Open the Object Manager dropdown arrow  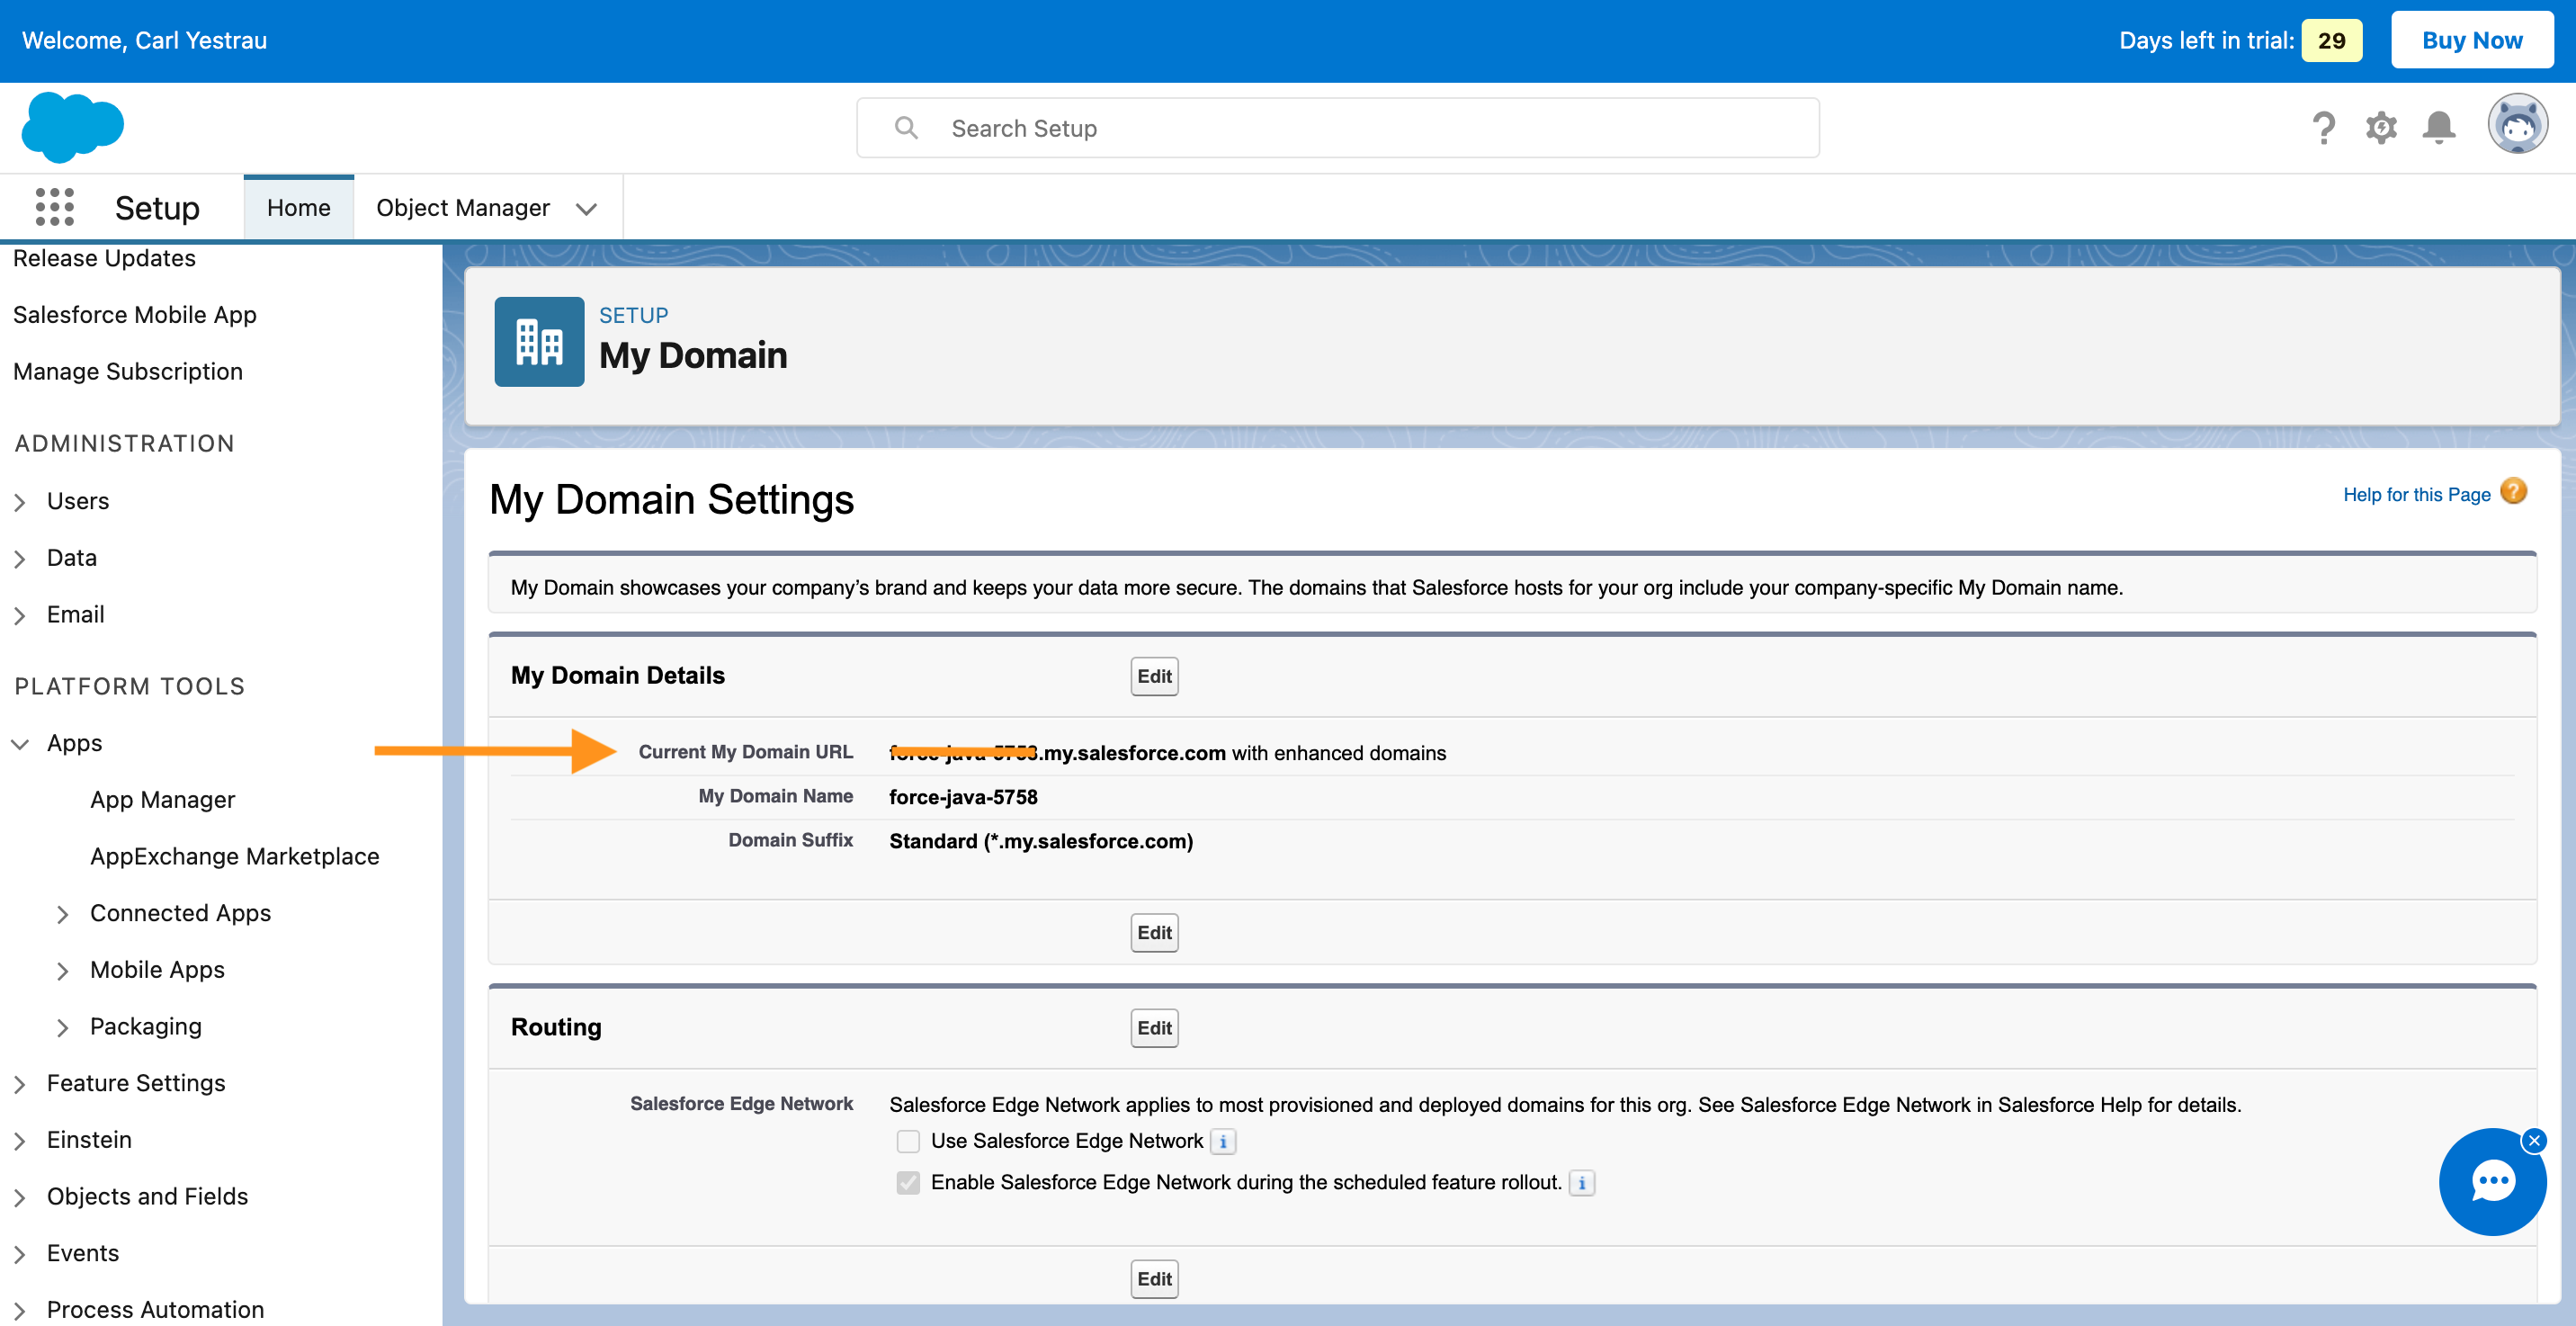pos(587,209)
